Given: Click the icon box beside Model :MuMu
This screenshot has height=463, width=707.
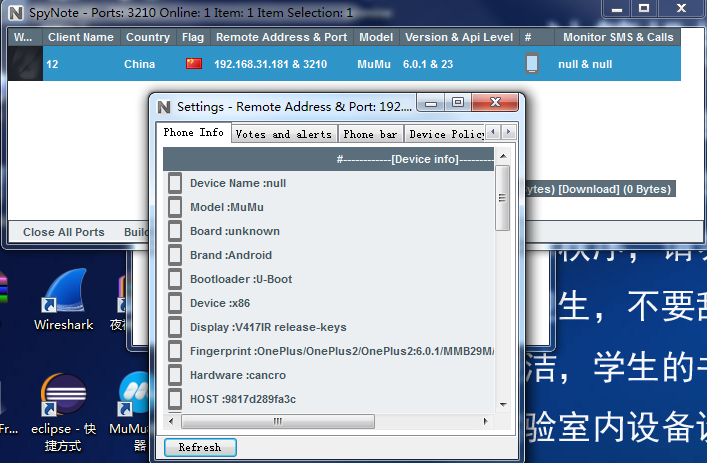Looking at the screenshot, I should (175, 207).
